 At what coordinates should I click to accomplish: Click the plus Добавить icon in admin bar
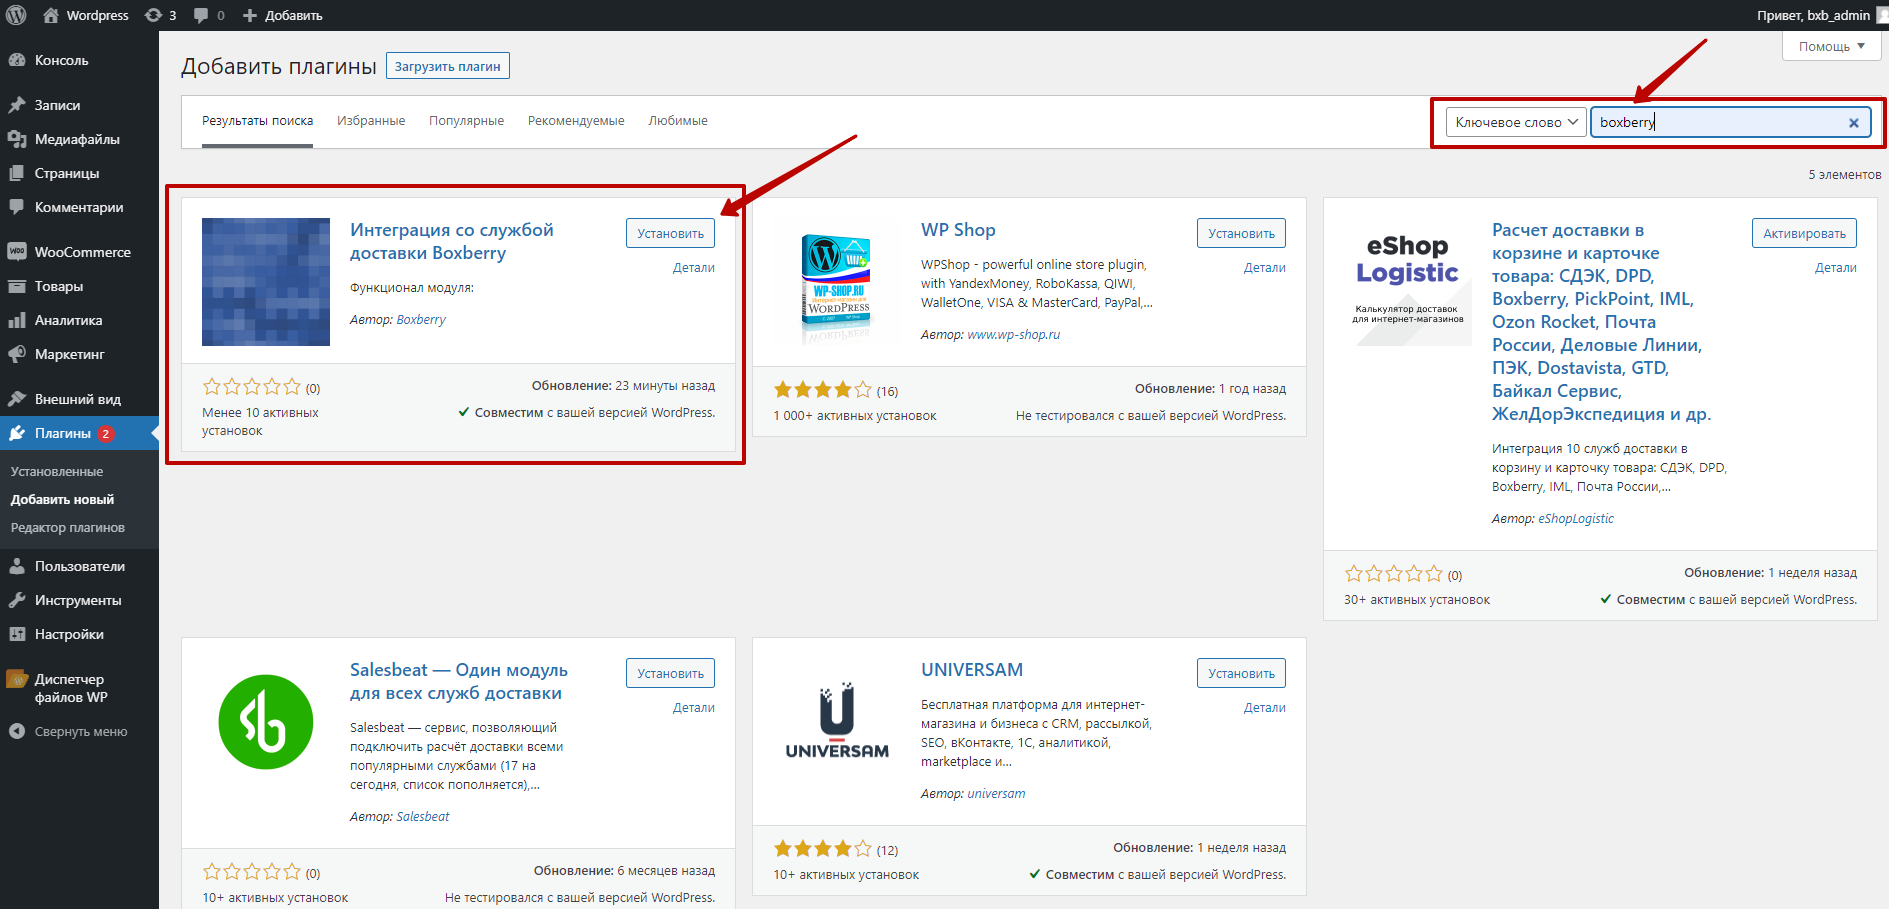pyautogui.click(x=250, y=15)
